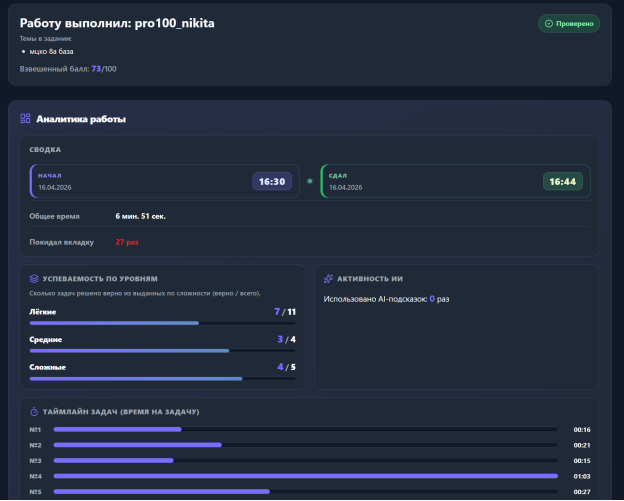624x501 pixels.
Task: Click the Лёгкие progress bar
Action: click(x=163, y=324)
